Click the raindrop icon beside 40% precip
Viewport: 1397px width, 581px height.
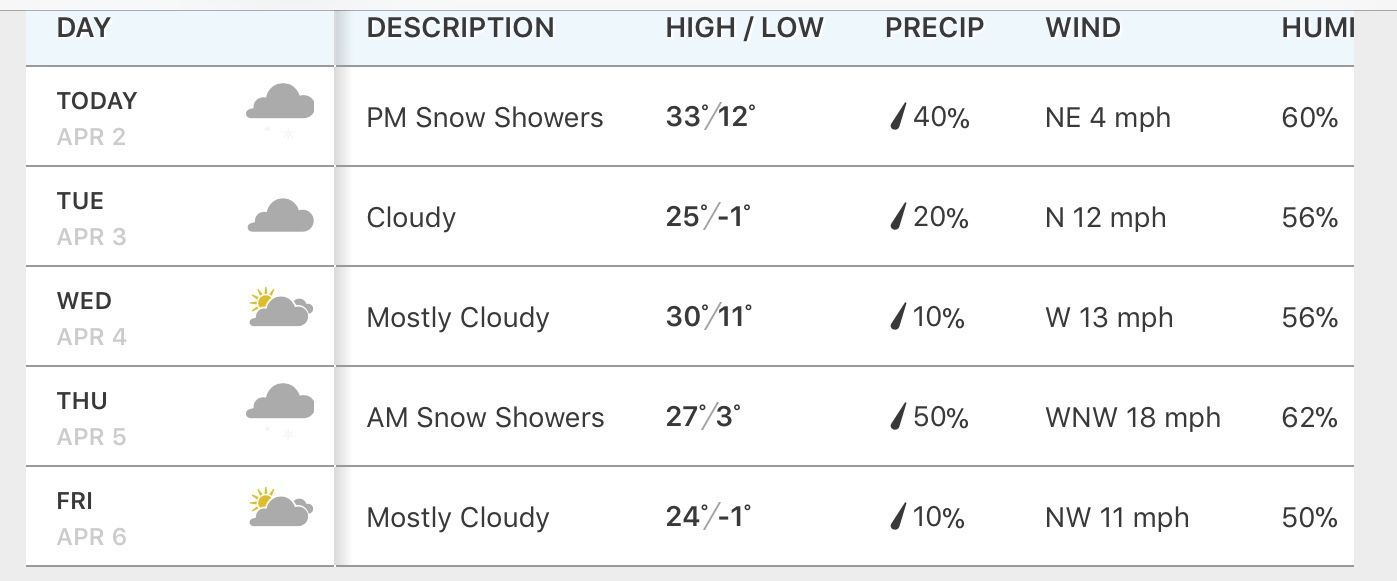(x=898, y=118)
